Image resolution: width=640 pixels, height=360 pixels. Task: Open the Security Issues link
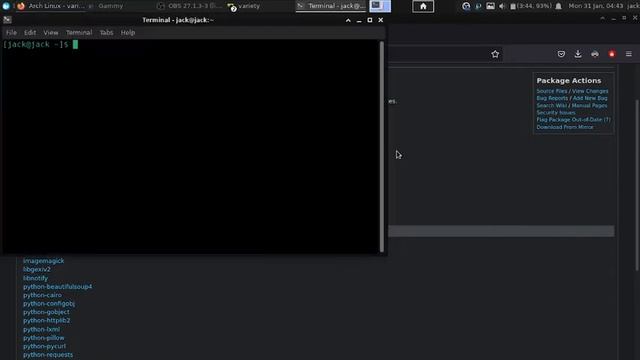[556, 112]
